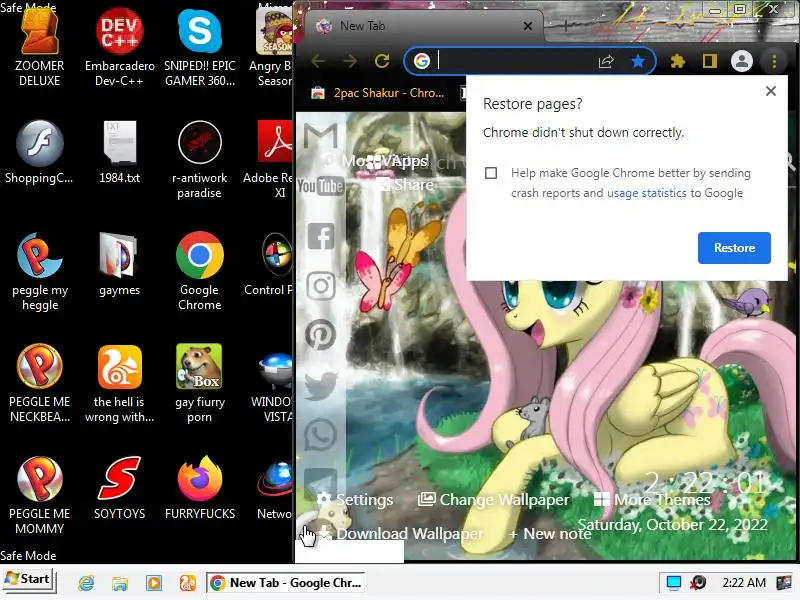The height and width of the screenshot is (600, 800).
Task: Launch media player from quick launch
Action: pos(154,583)
